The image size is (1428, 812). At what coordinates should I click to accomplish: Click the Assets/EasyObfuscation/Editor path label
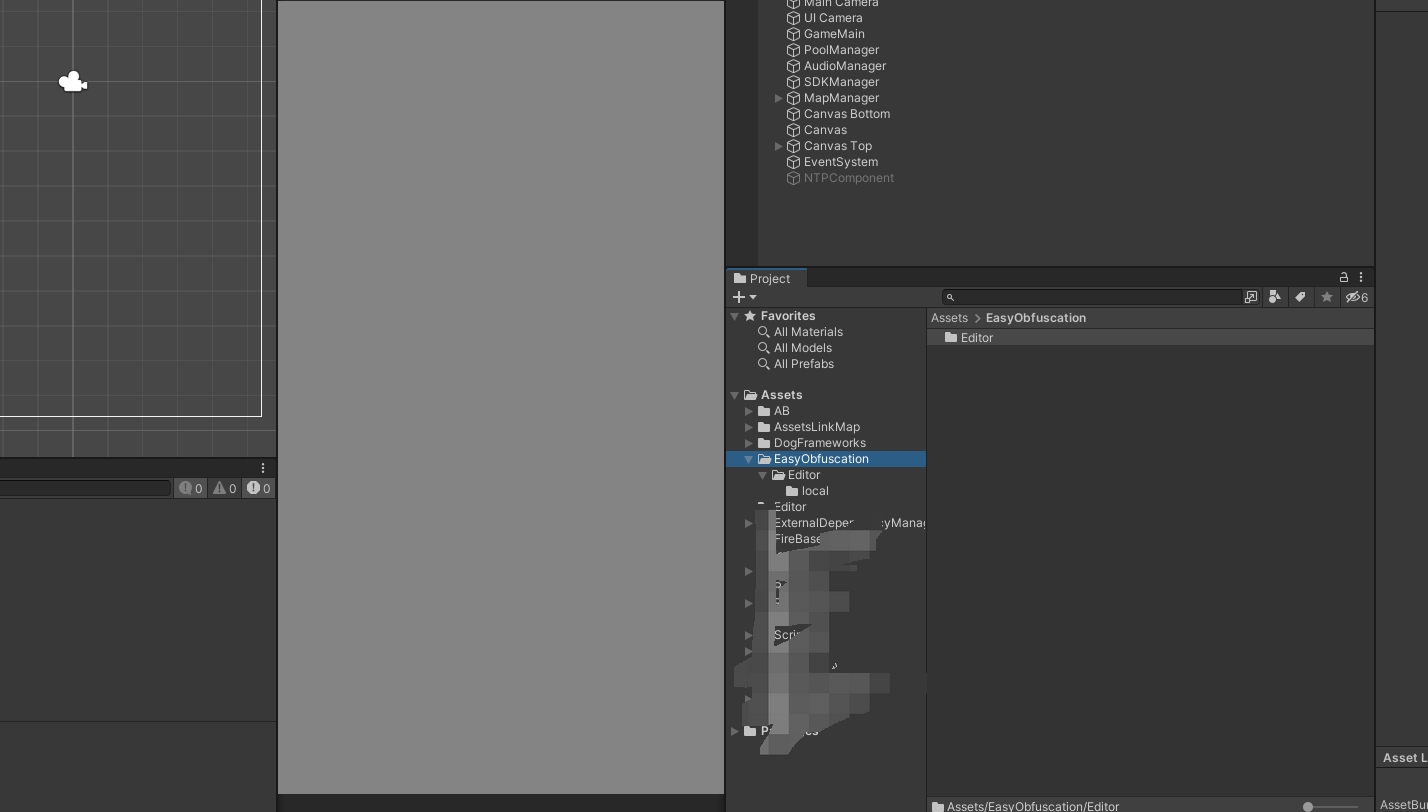(1033, 806)
